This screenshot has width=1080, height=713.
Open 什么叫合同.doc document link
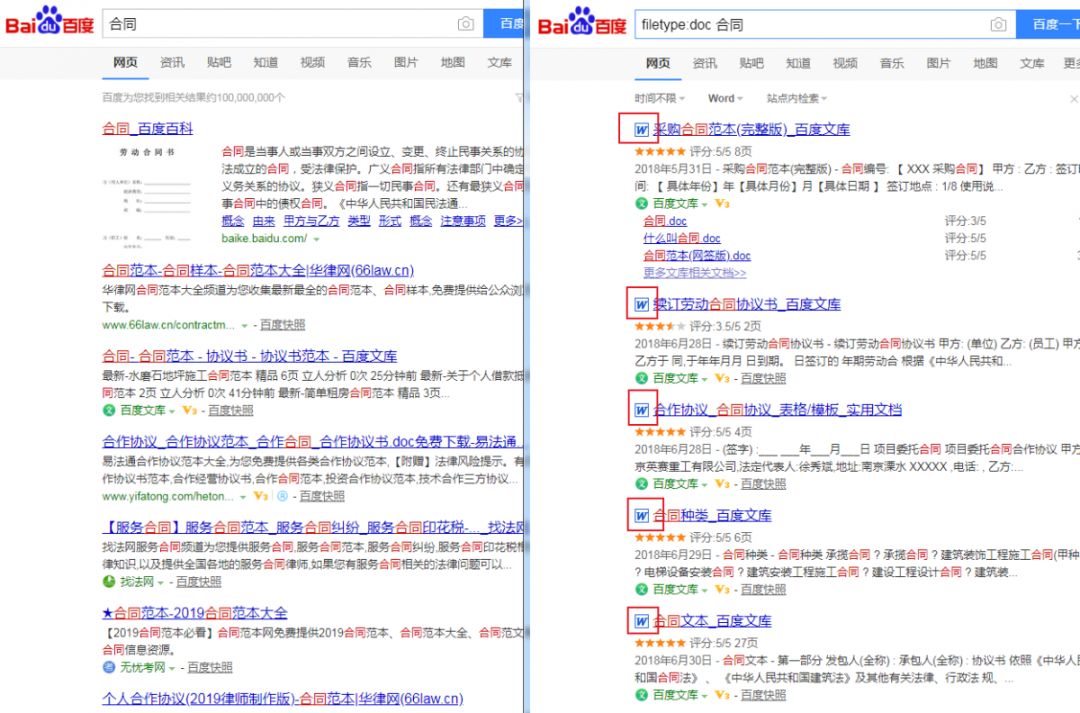(682, 238)
